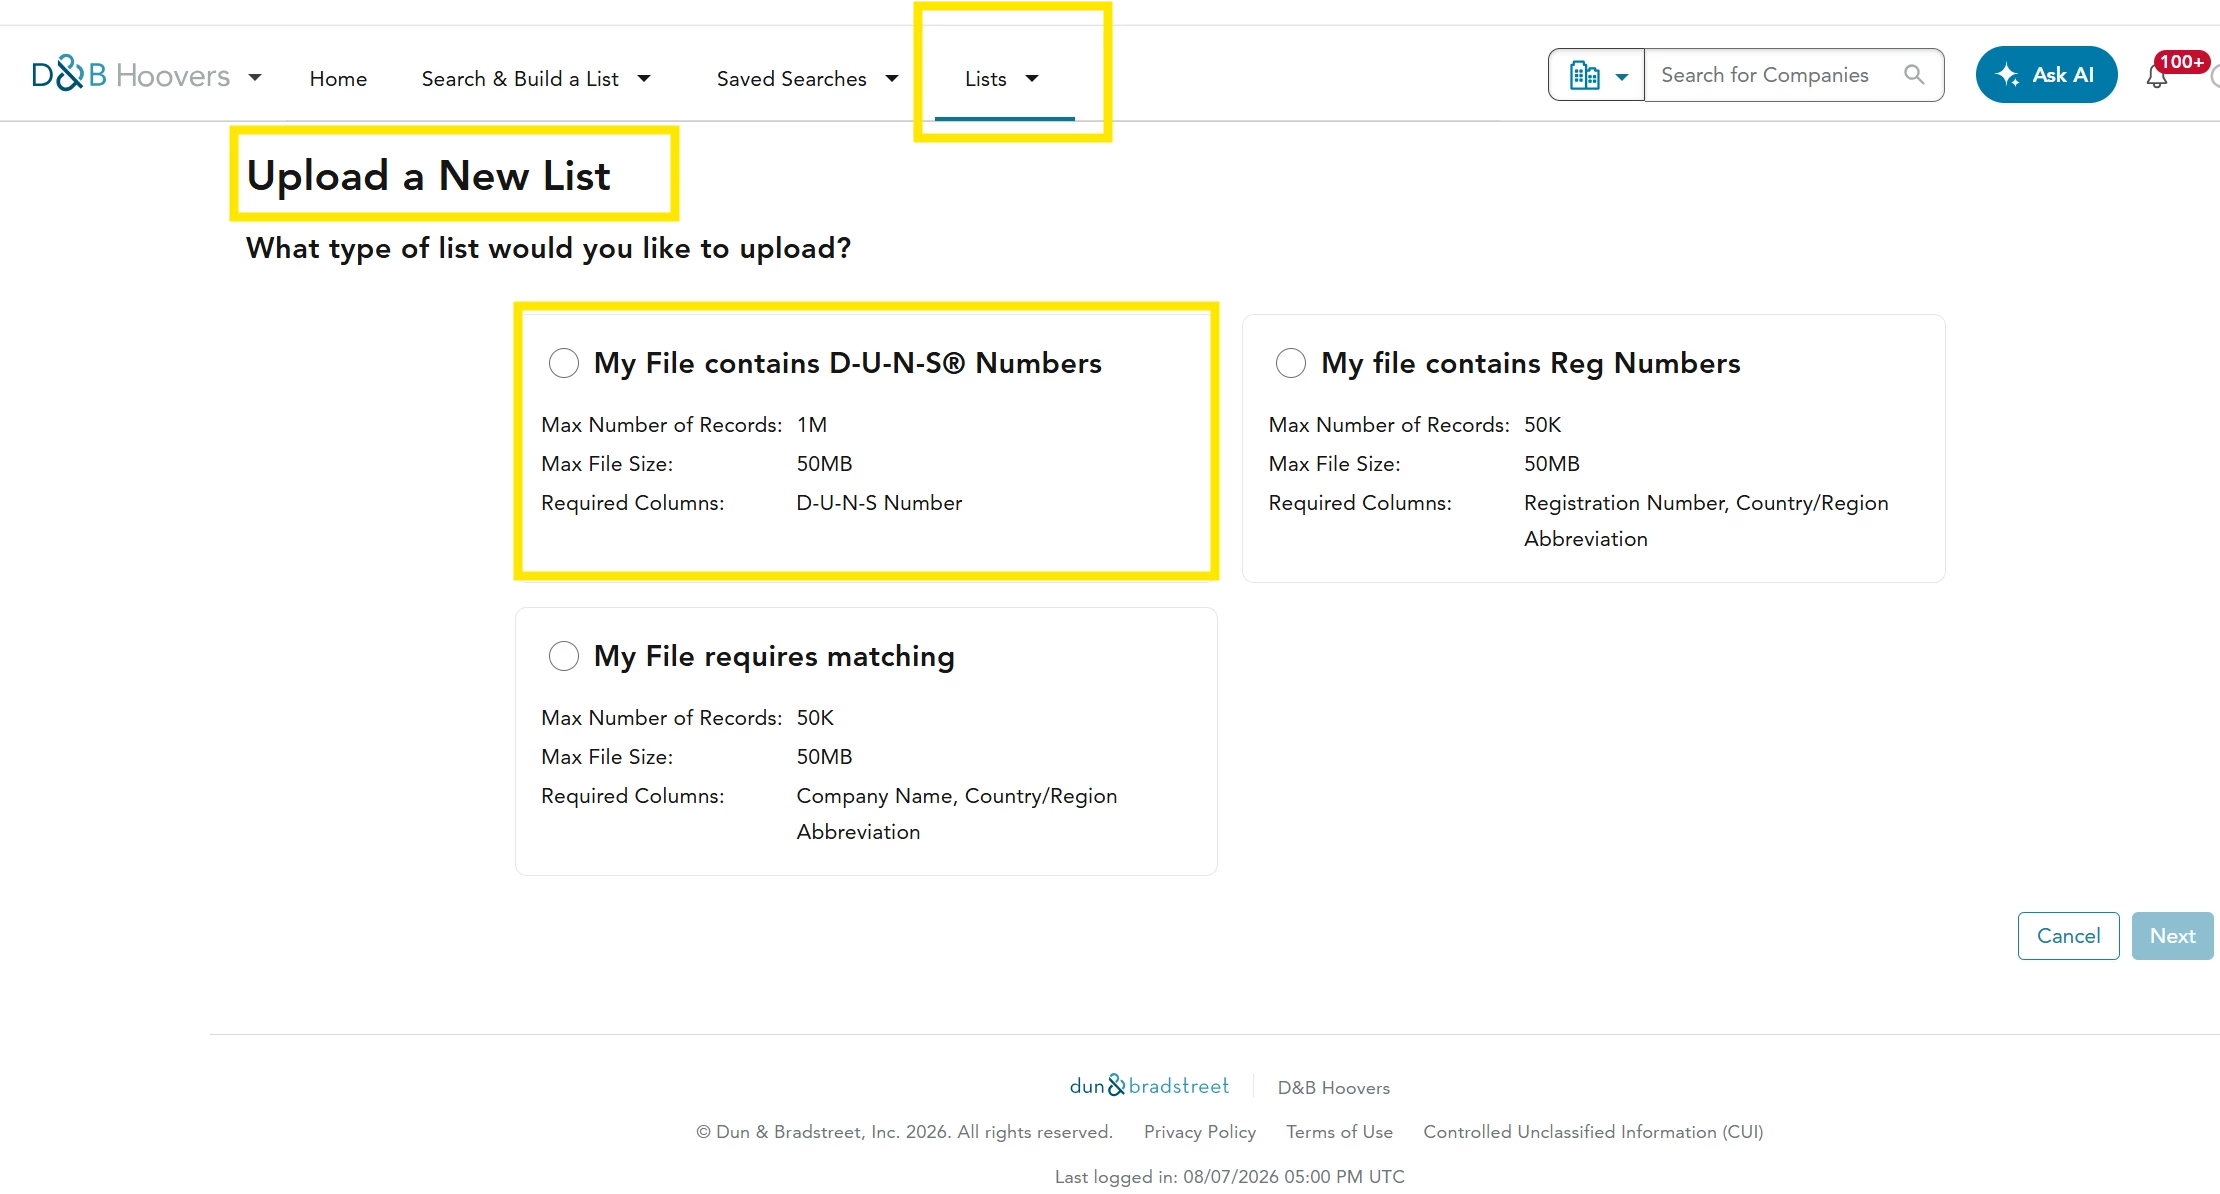
Task: Click the '1M' max records value
Action: pos(812,425)
